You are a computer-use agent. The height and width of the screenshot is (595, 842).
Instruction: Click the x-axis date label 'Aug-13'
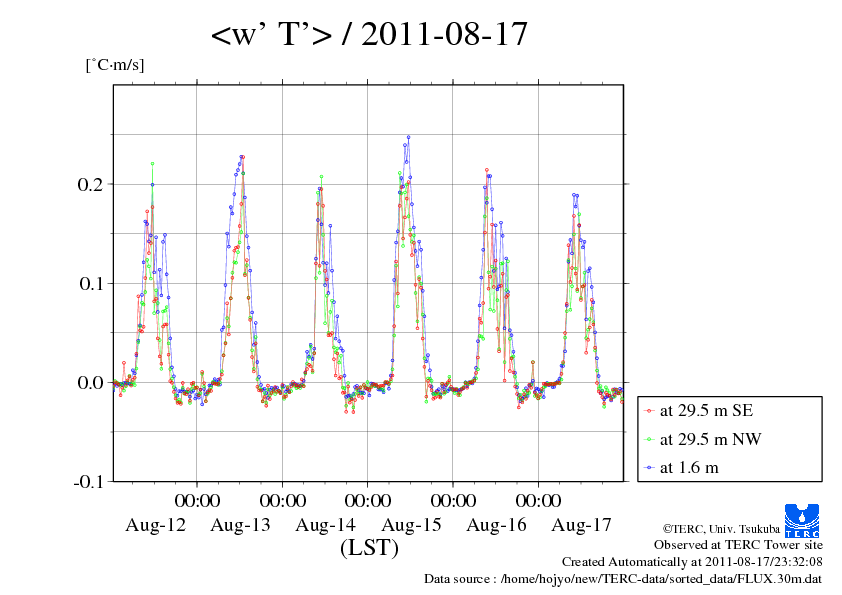(x=241, y=525)
